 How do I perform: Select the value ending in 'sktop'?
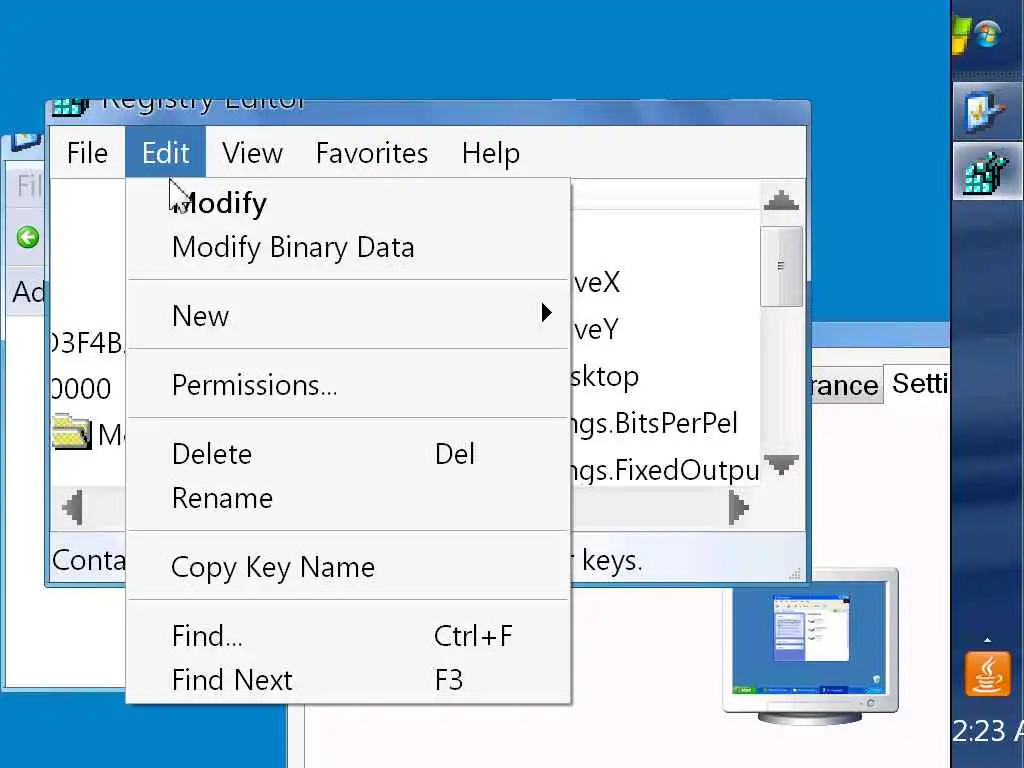click(604, 377)
